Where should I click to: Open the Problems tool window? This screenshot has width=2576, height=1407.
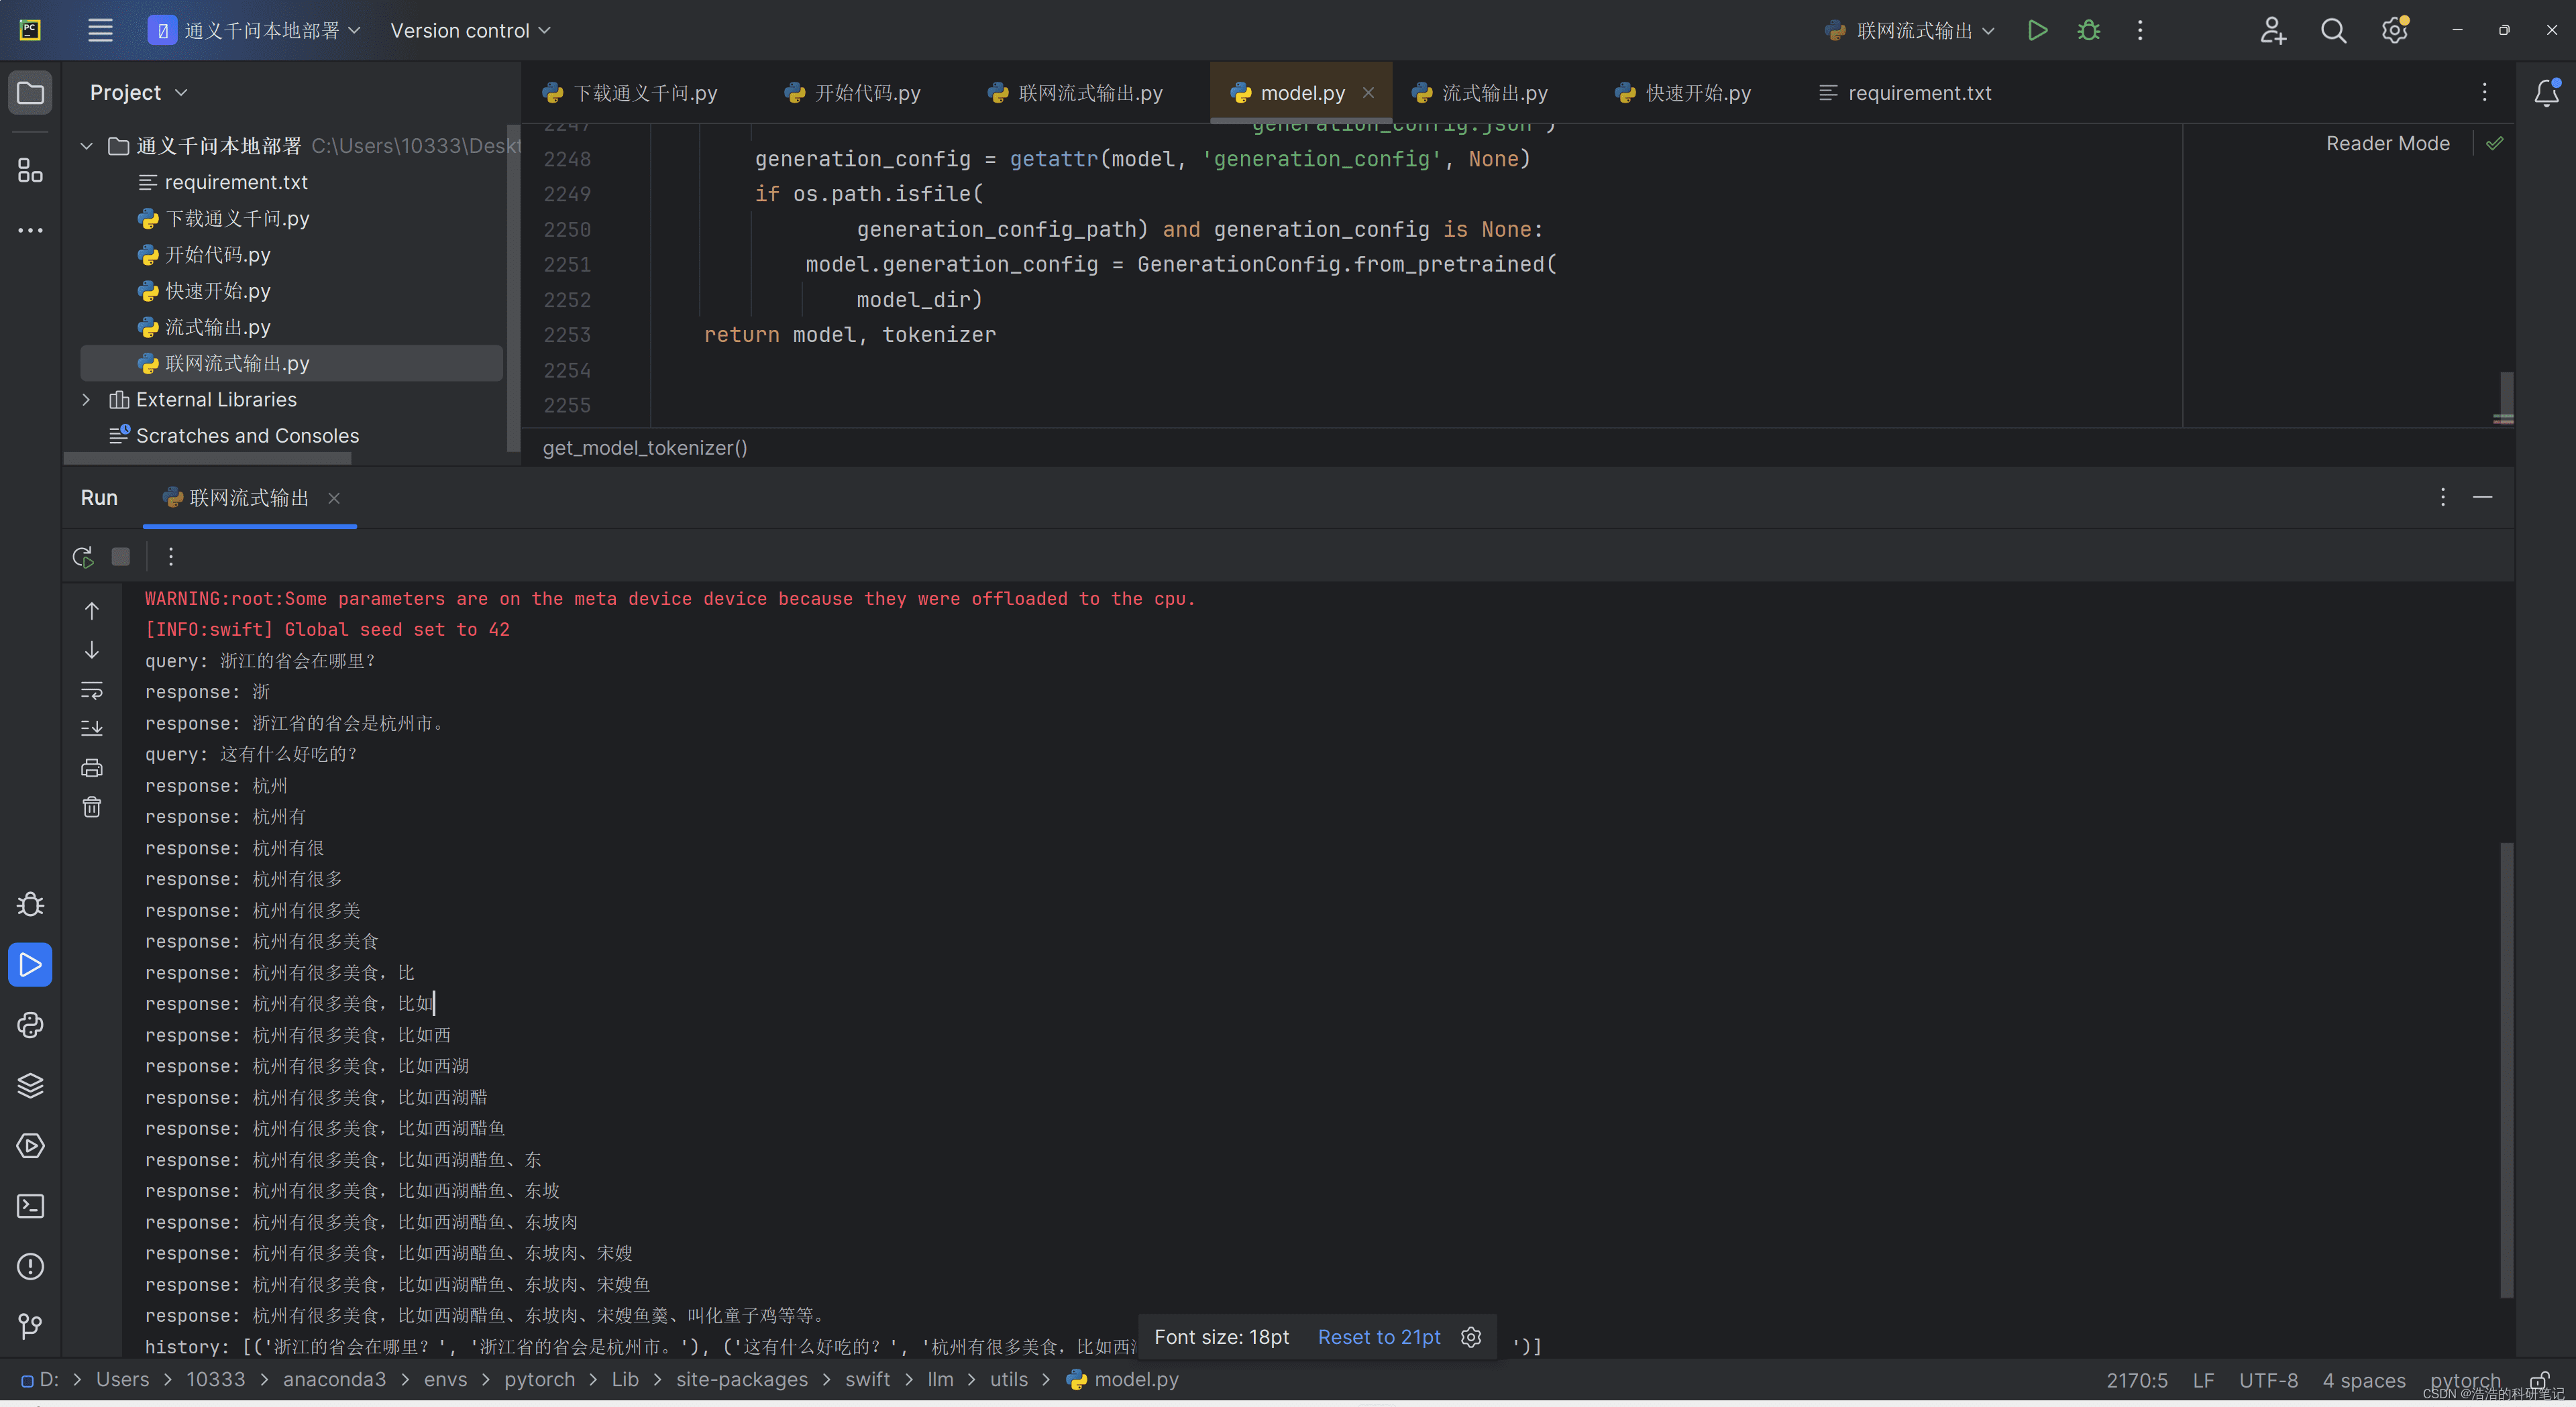(30, 1266)
